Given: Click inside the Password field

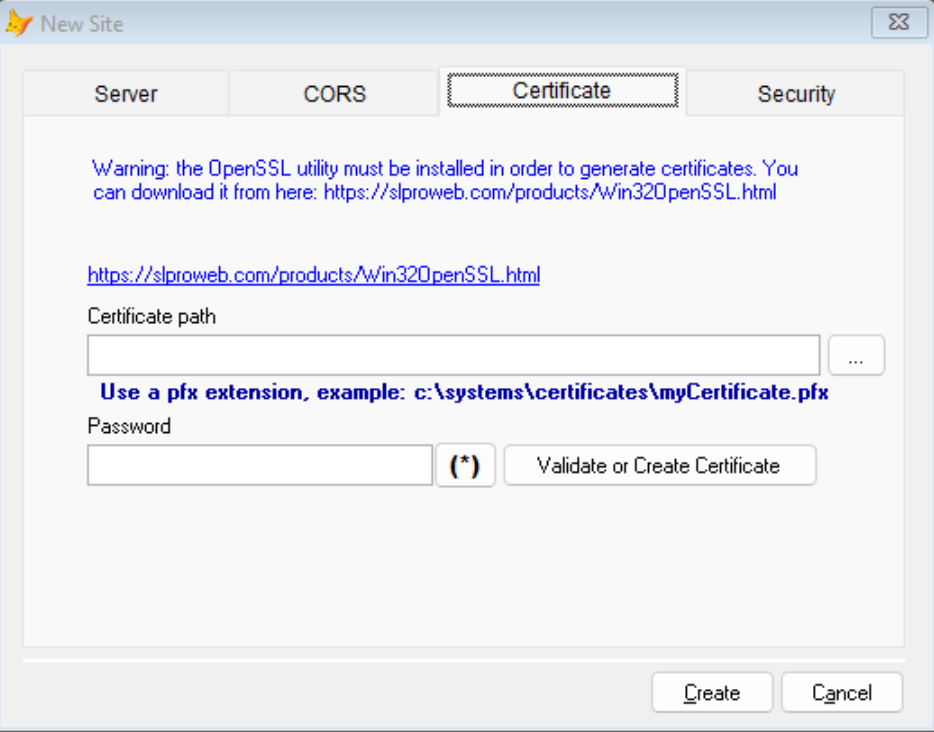Looking at the screenshot, I should 260,465.
